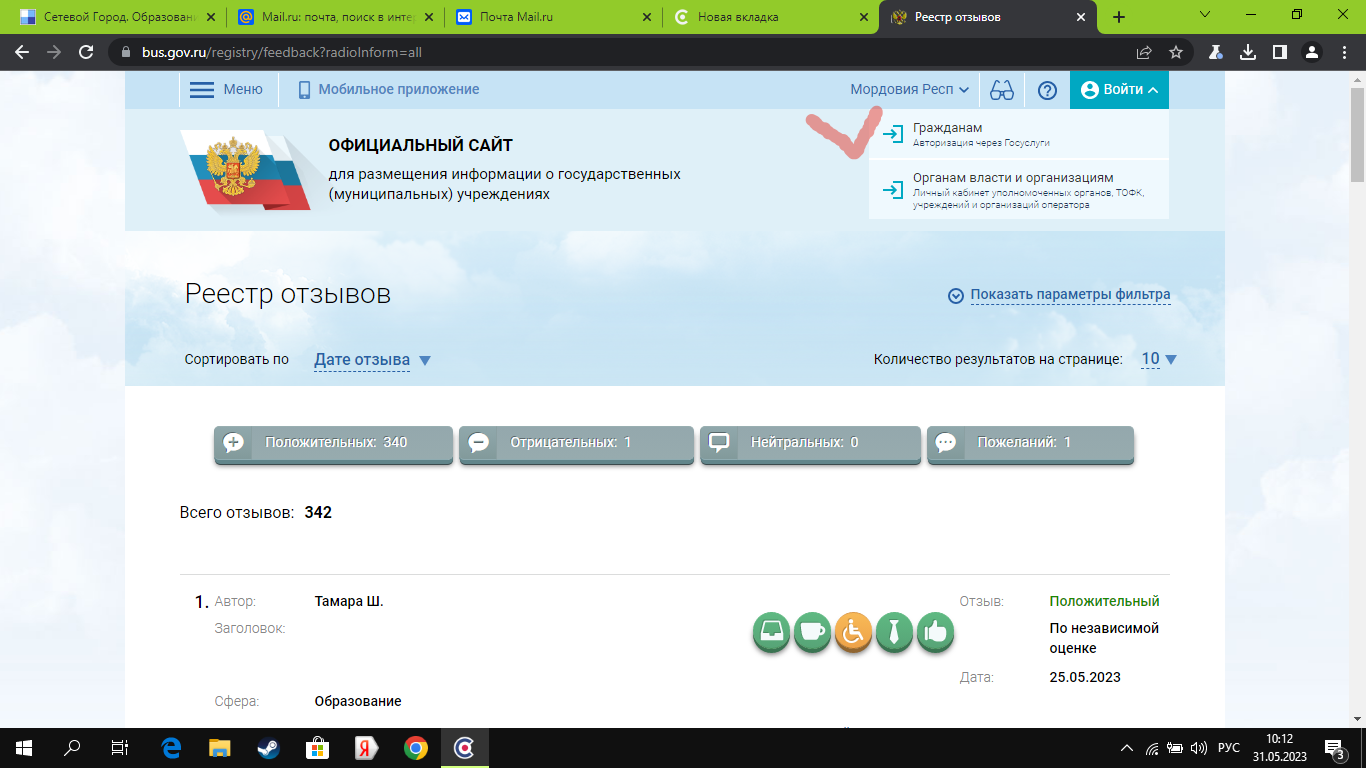Click the green inbox tray icon
Screen dimensions: 1366x768
click(x=771, y=632)
